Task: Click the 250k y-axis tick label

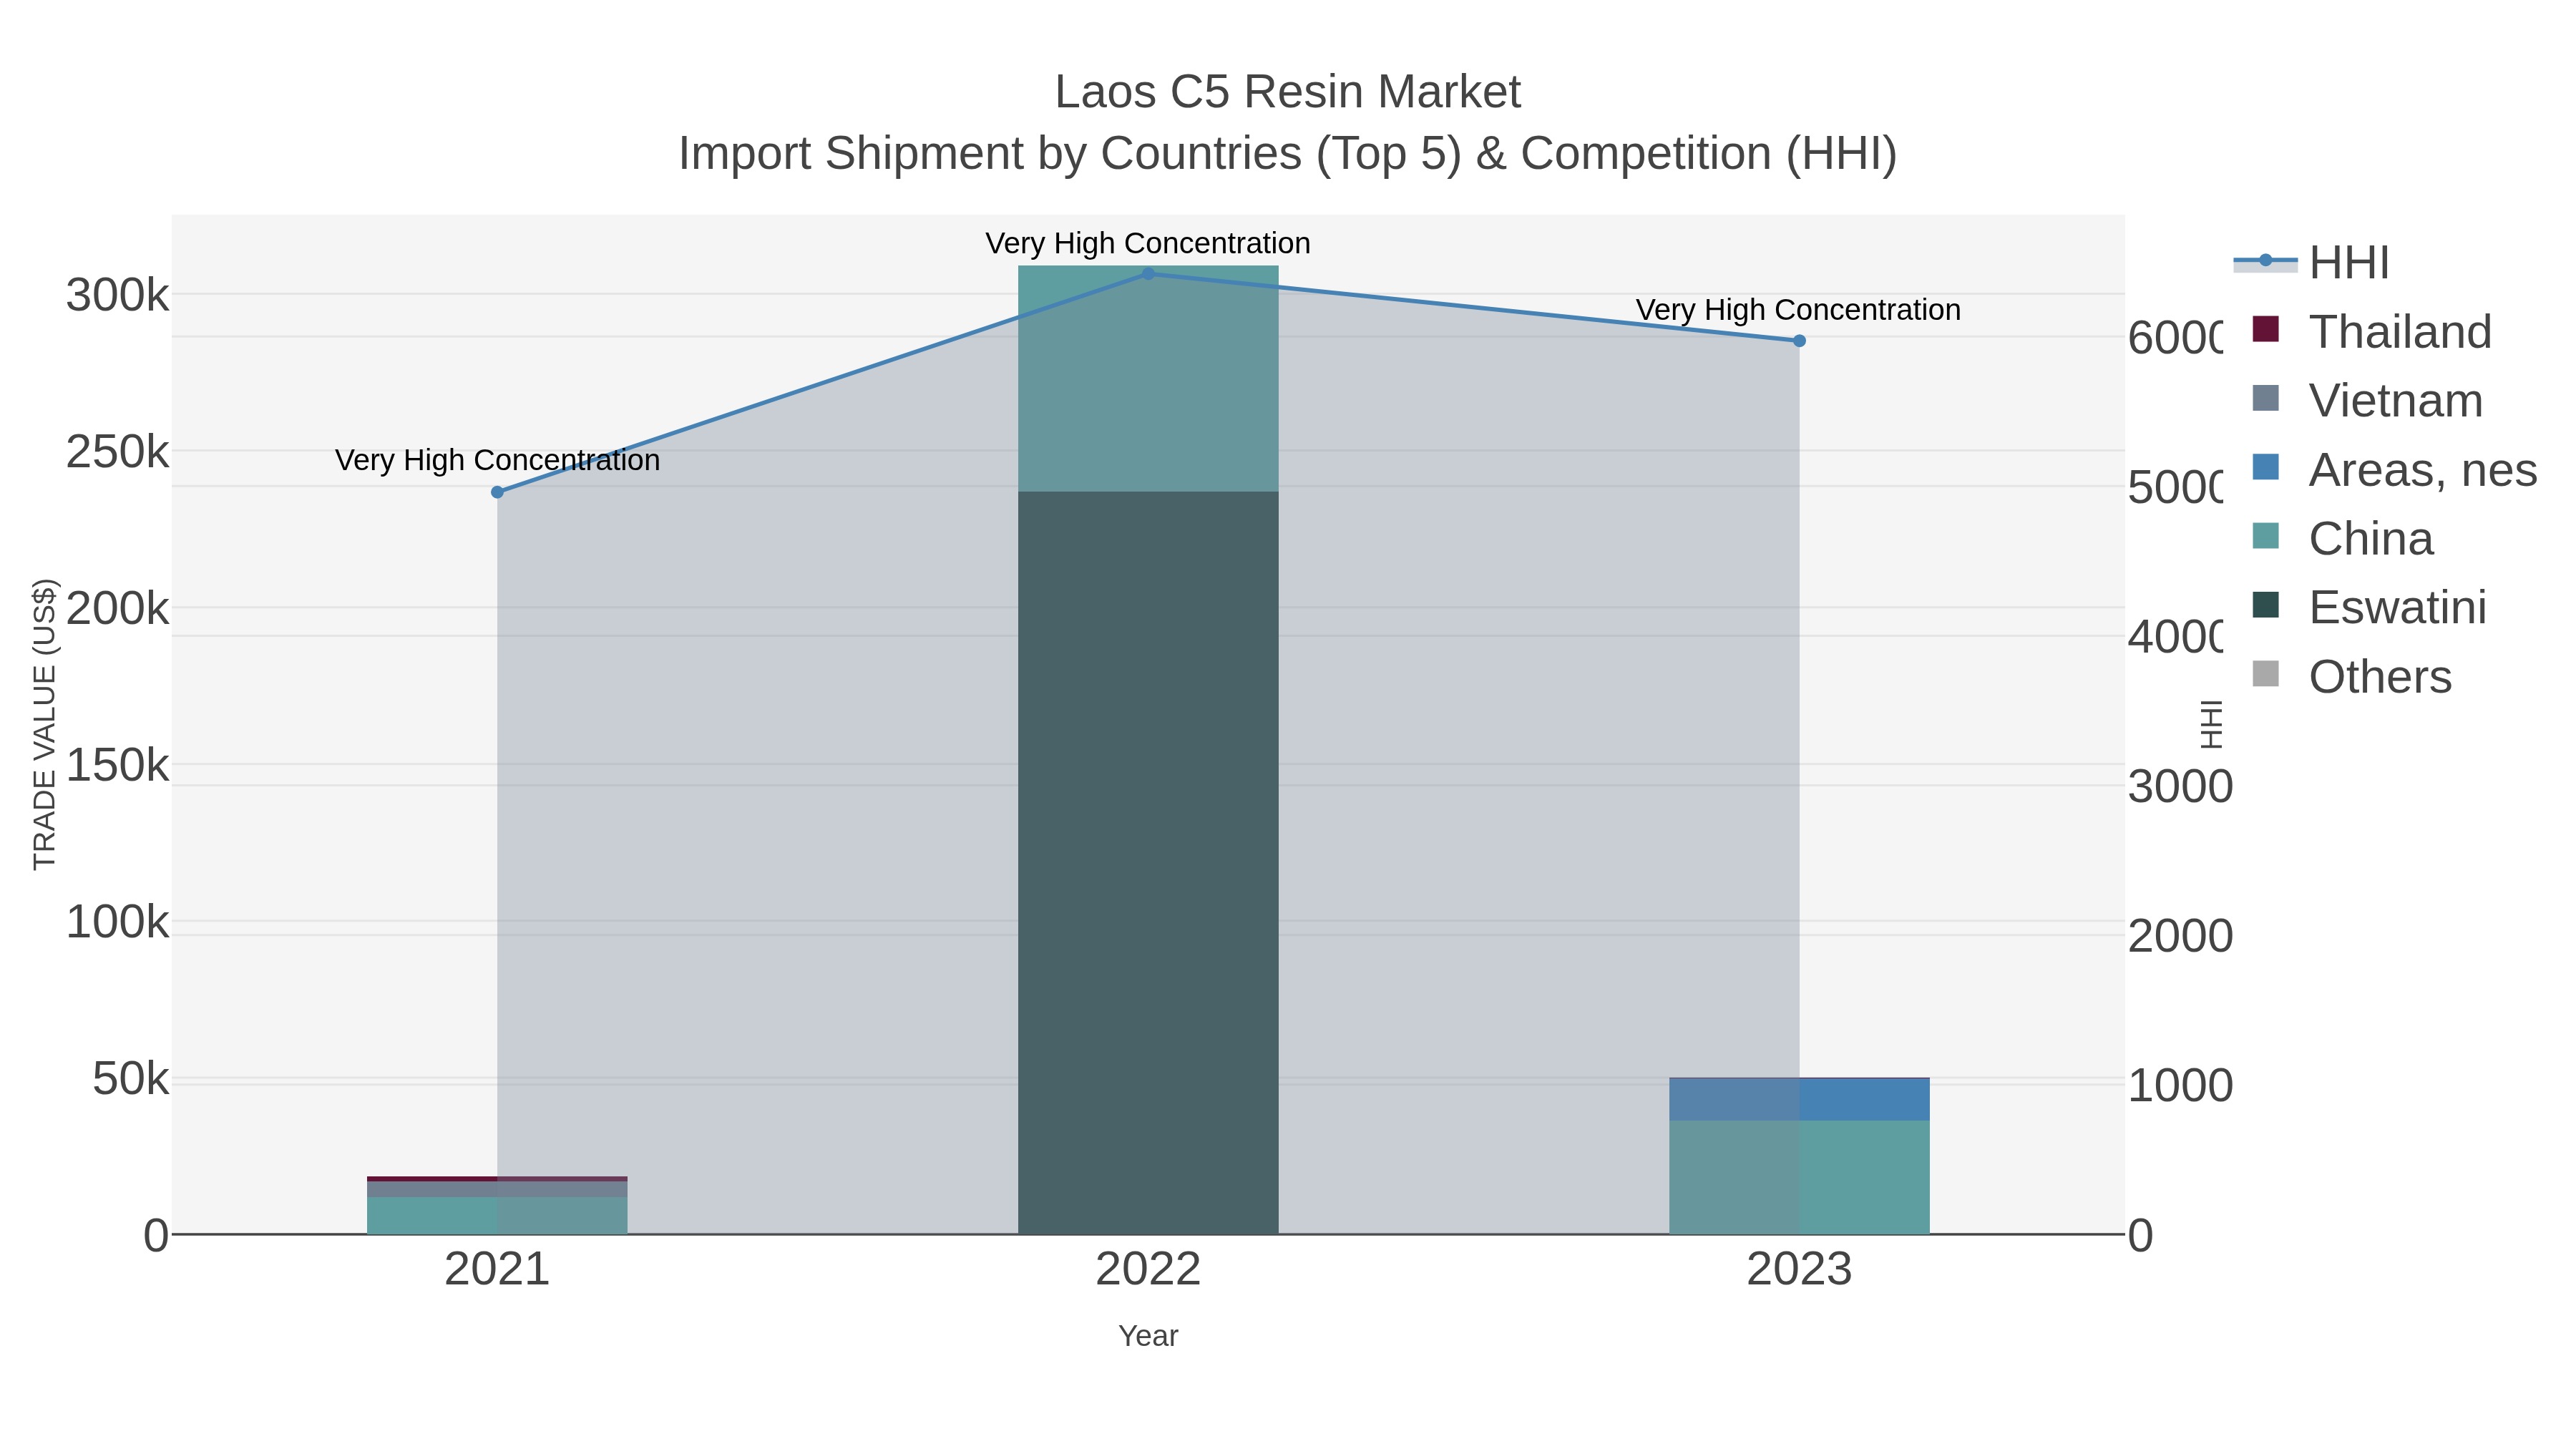Action: [x=117, y=452]
